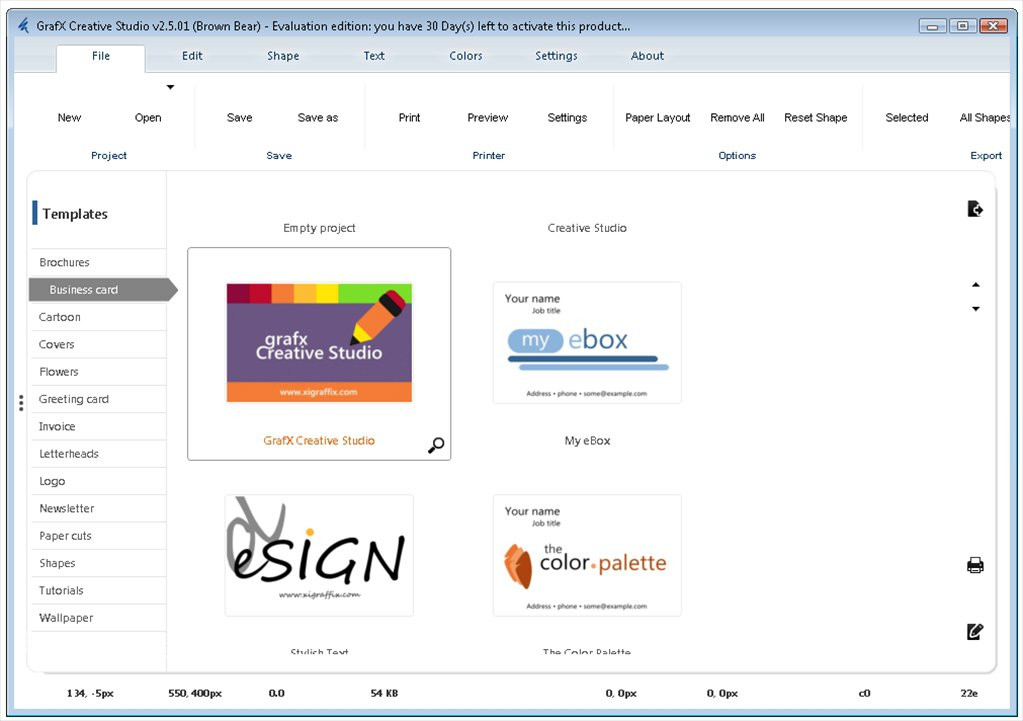
Task: Click the edit pencil icon at bottom right
Action: click(x=975, y=631)
